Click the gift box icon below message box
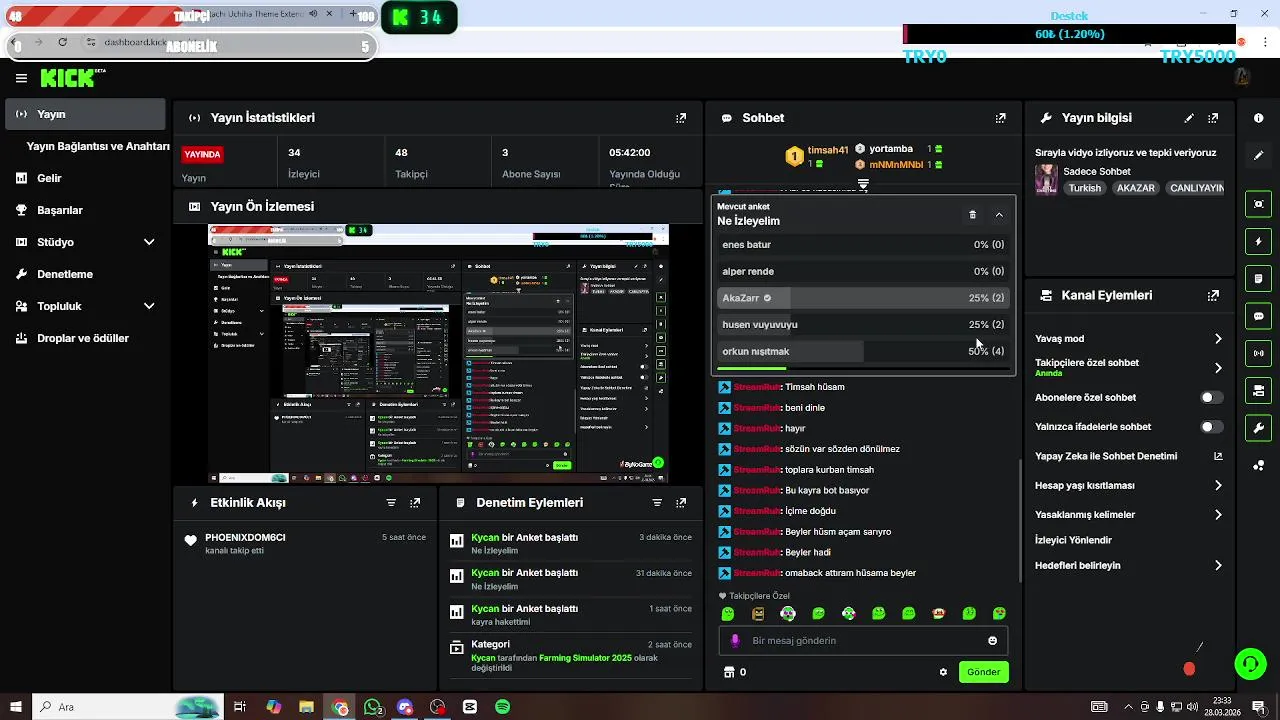 pos(729,672)
